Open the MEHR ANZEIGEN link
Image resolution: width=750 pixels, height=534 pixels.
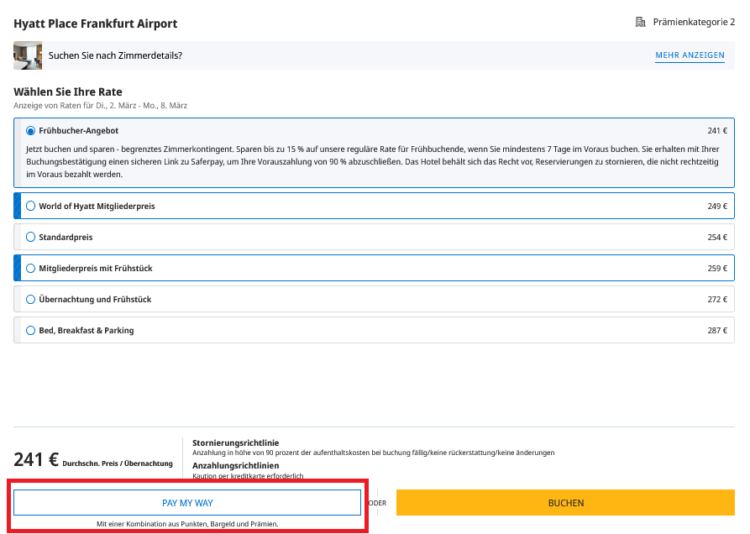pos(690,56)
